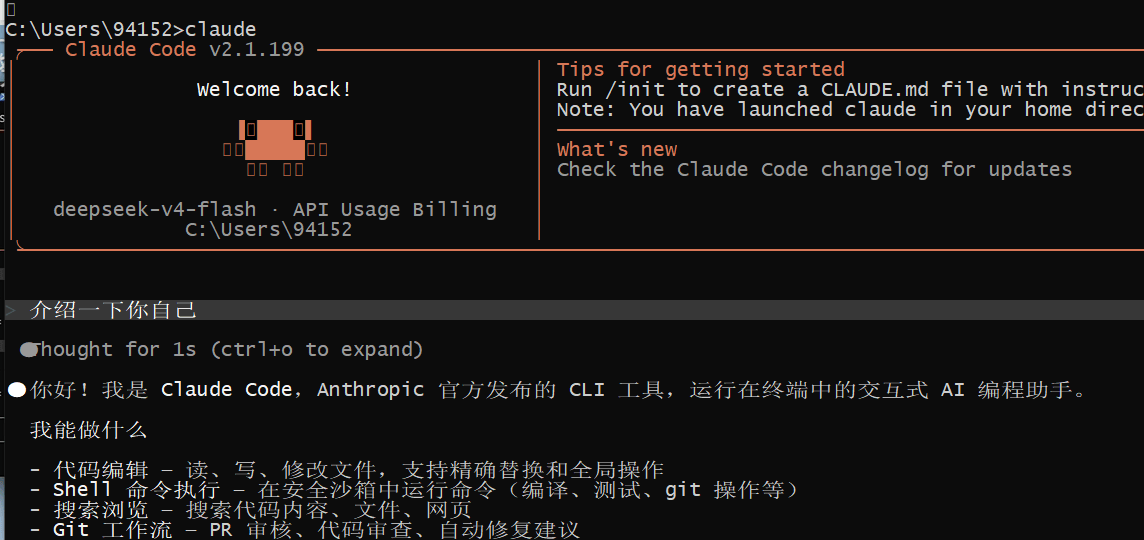The height and width of the screenshot is (540, 1144).
Task: Click the > prompt marker before 介绍一下你自己
Action: (x=10, y=310)
